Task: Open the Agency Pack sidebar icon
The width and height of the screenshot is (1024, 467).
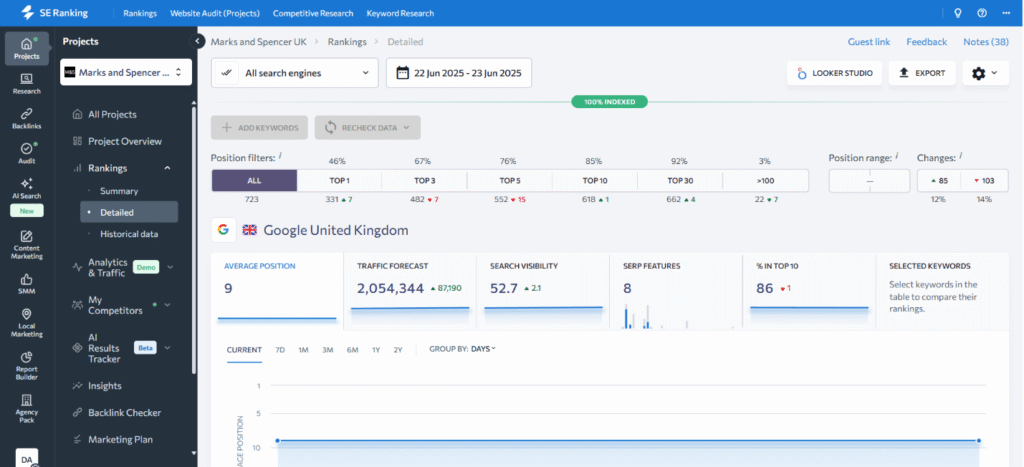Action: (x=27, y=409)
